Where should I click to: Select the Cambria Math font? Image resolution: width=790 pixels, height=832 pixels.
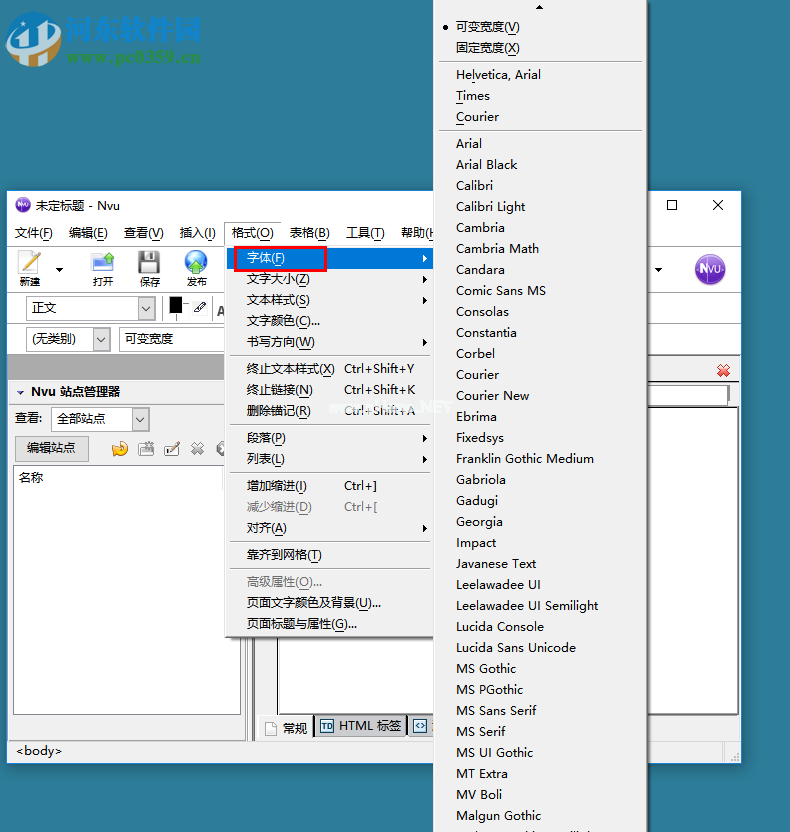540,249
